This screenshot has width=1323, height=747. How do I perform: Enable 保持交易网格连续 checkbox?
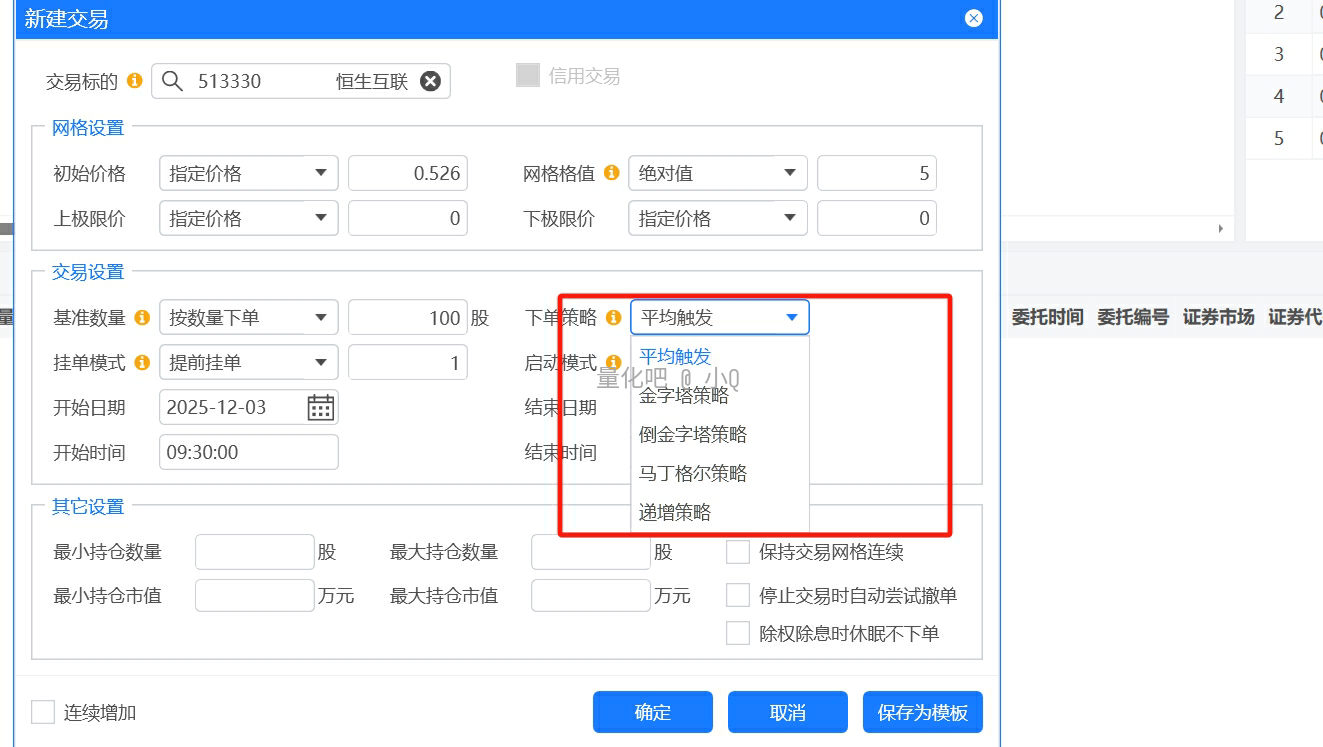tap(738, 552)
